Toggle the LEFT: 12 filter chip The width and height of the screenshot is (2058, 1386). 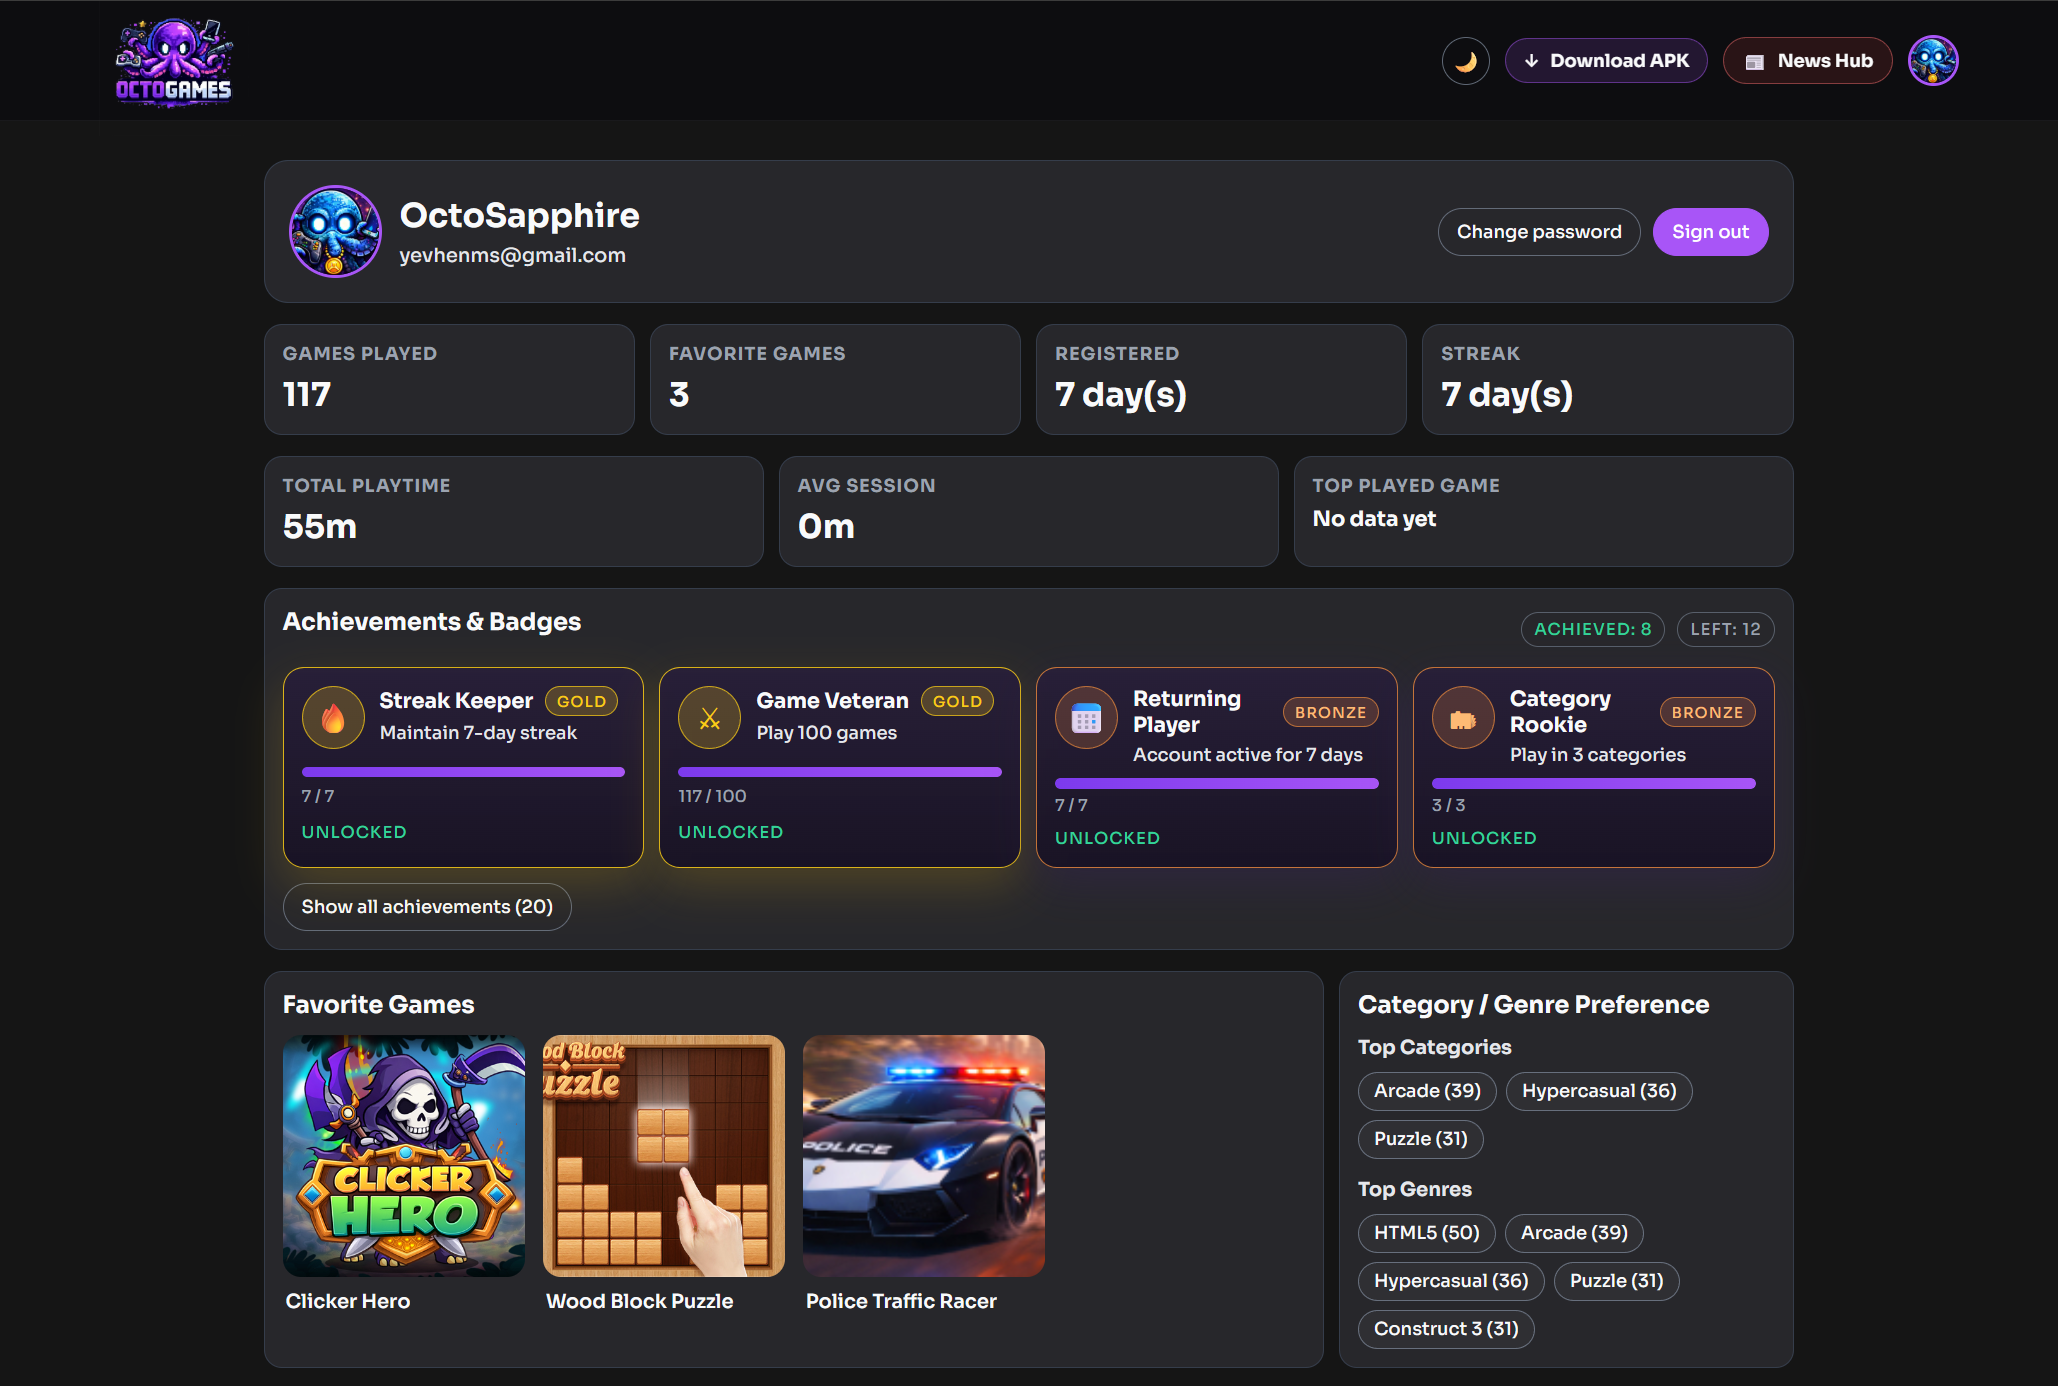(1724, 629)
